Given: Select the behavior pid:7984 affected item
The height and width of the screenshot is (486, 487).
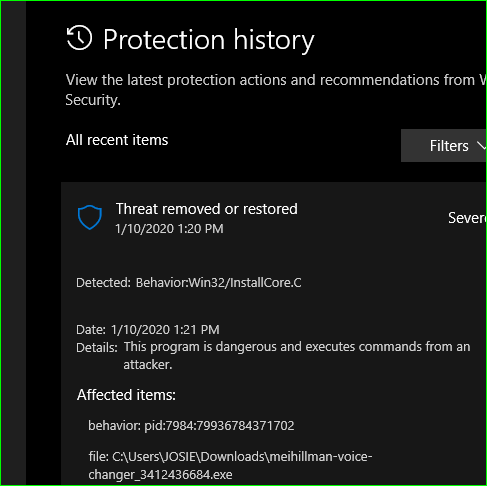Looking at the screenshot, I should [x=191, y=426].
